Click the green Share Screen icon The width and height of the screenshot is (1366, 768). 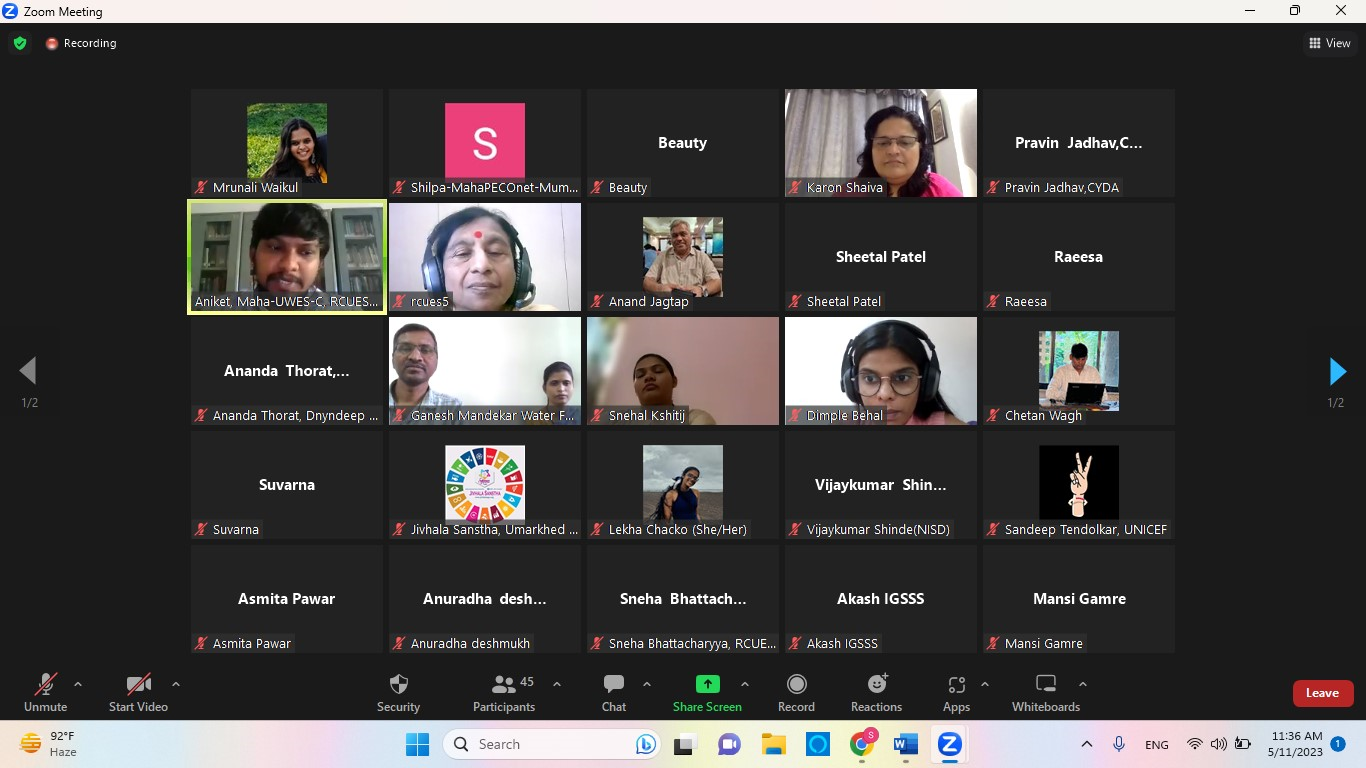click(x=707, y=685)
